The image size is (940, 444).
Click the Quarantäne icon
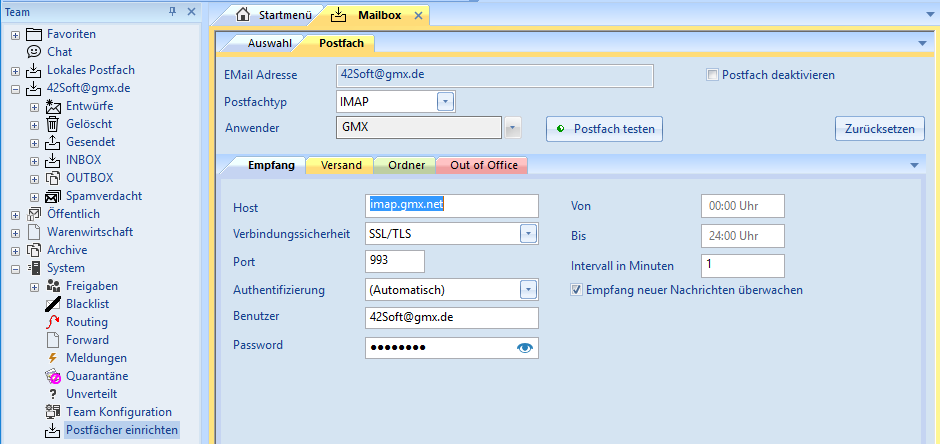point(53,376)
